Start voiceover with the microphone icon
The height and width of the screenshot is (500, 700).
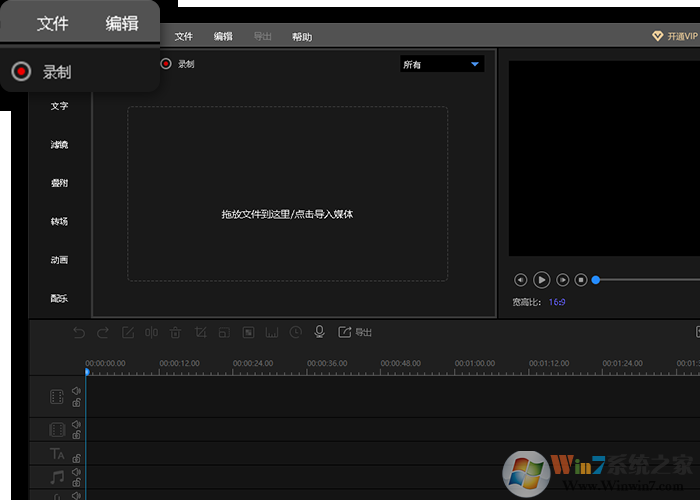point(320,332)
